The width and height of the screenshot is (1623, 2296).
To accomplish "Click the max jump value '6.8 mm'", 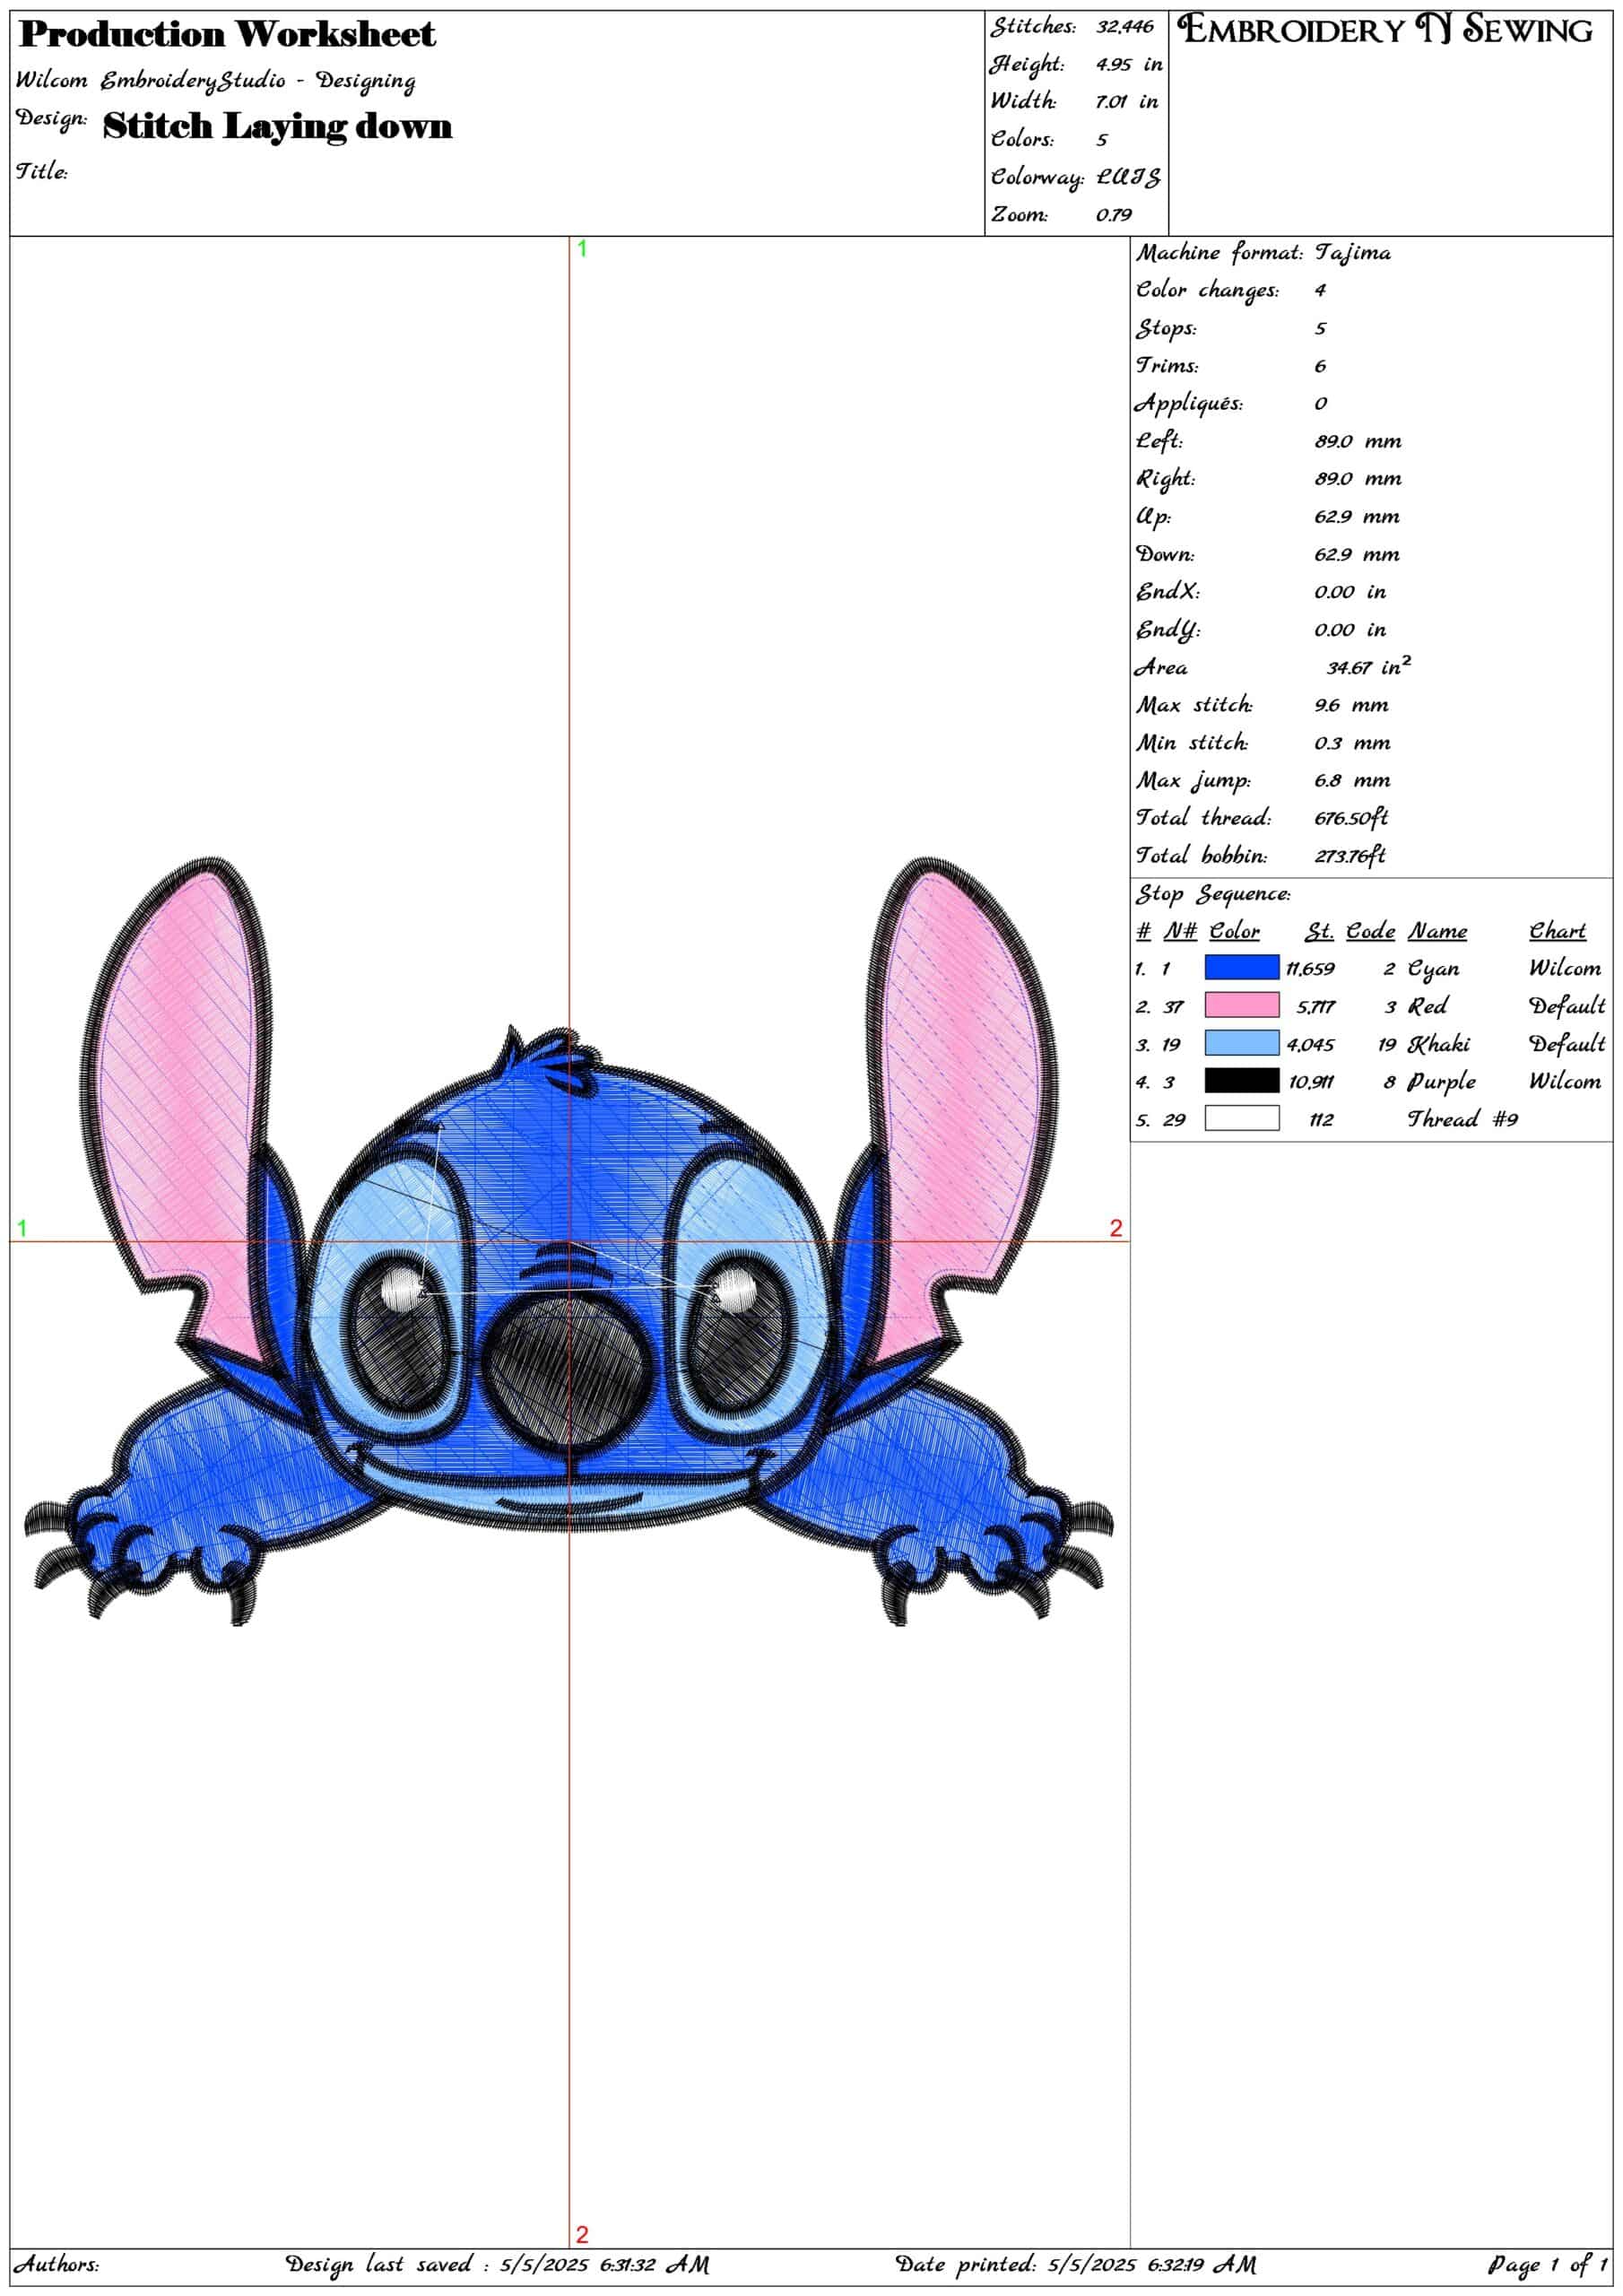I will click(1352, 780).
